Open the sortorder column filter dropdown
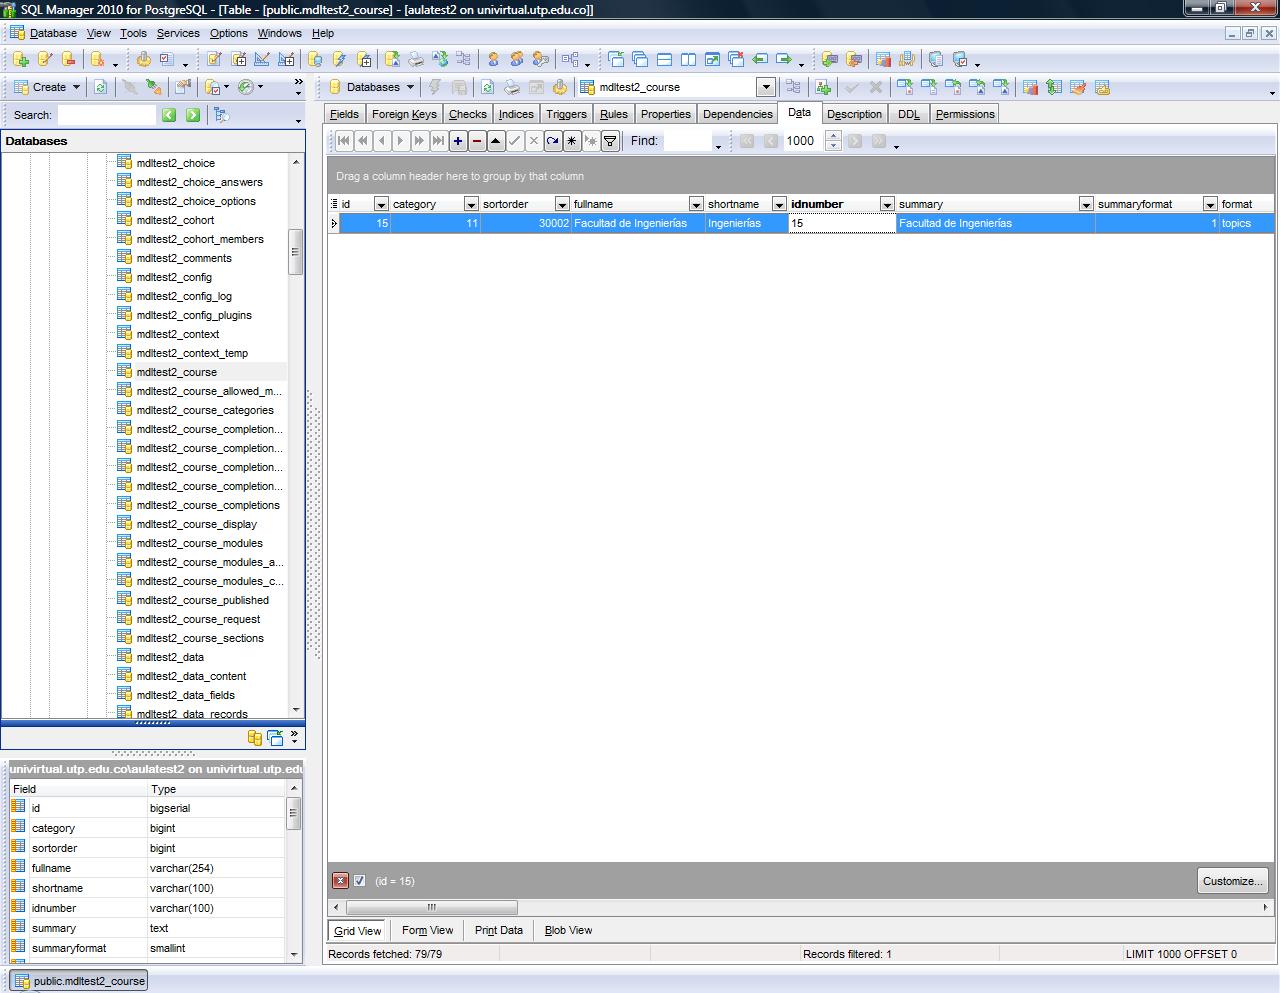The image size is (1284, 993). [561, 204]
